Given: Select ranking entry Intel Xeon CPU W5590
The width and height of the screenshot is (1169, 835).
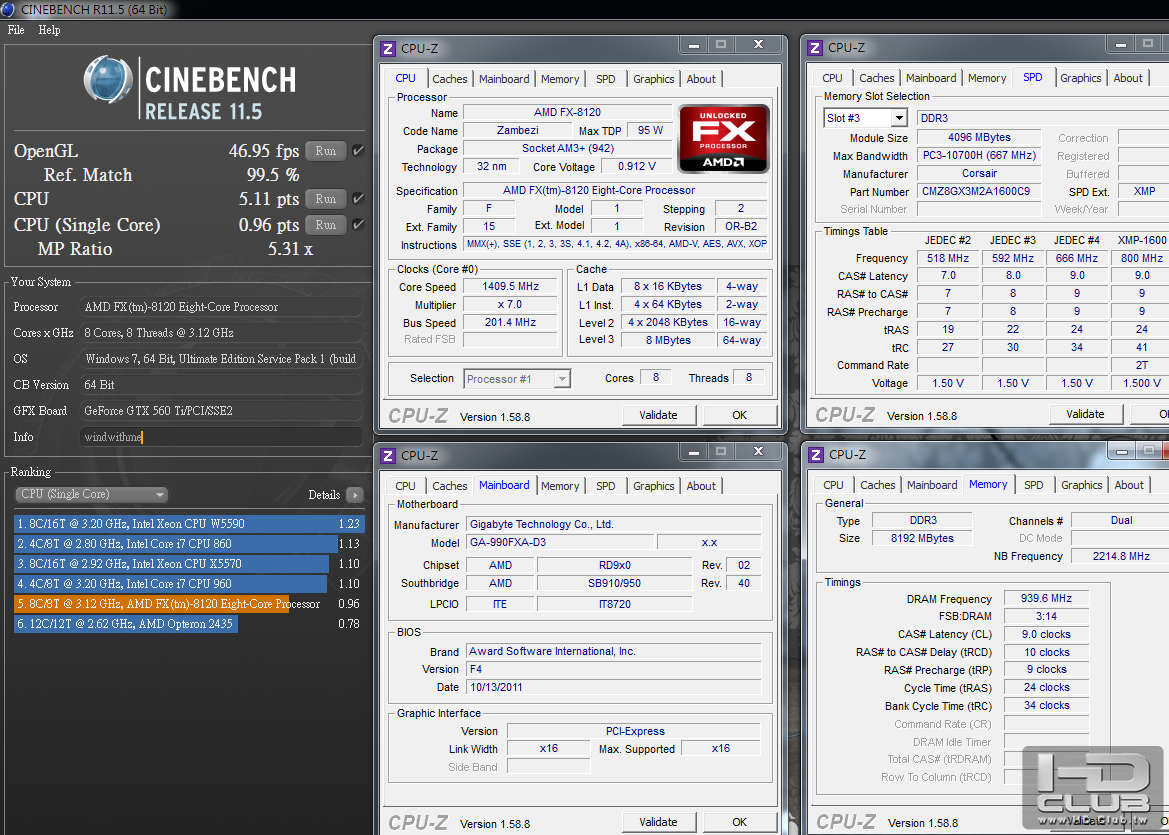Looking at the screenshot, I should pos(189,523).
